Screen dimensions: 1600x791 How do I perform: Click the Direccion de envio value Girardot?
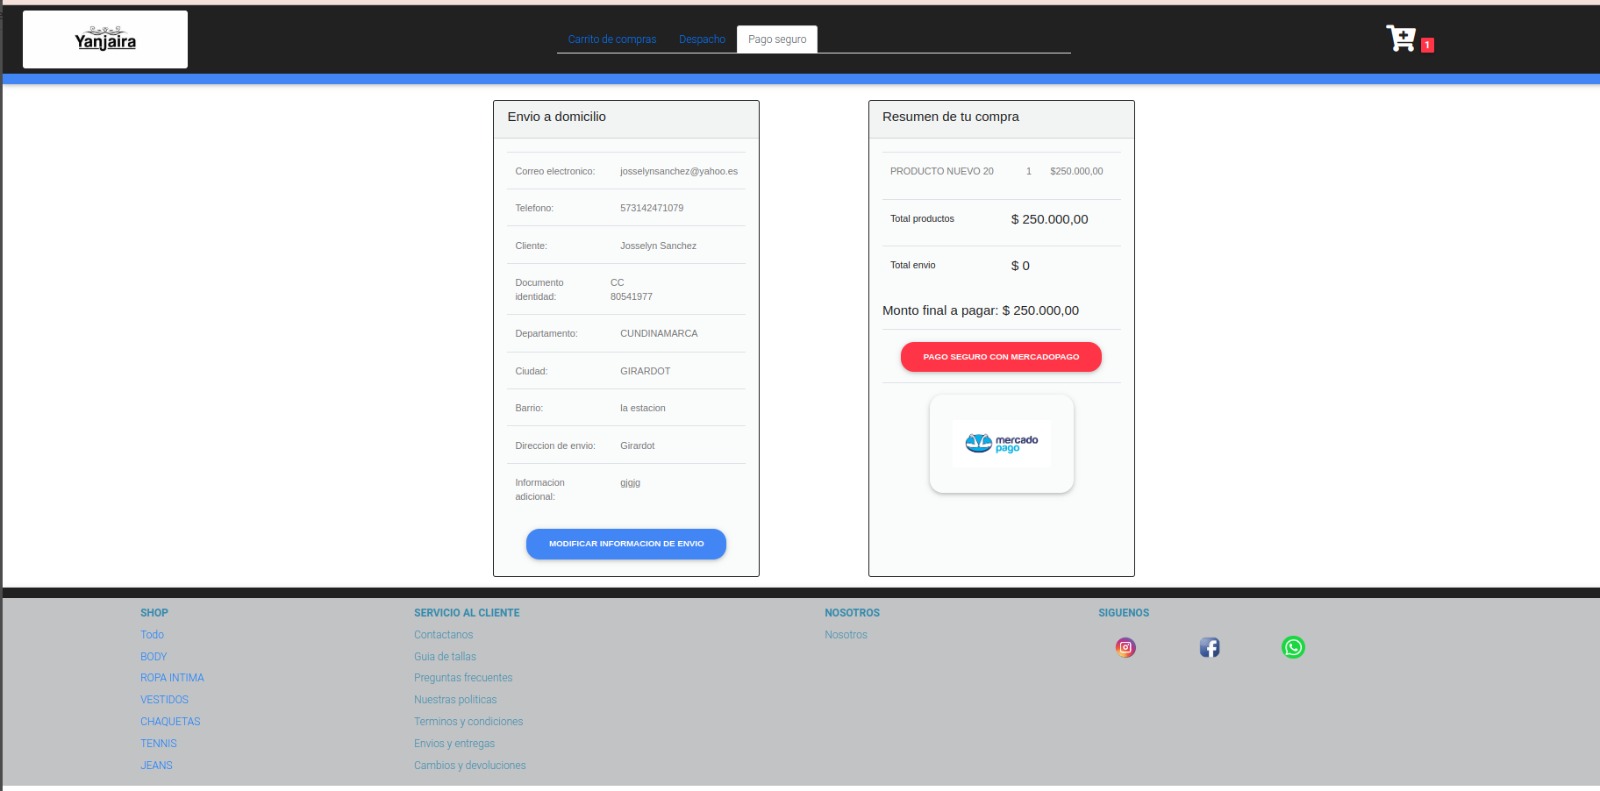pos(637,446)
